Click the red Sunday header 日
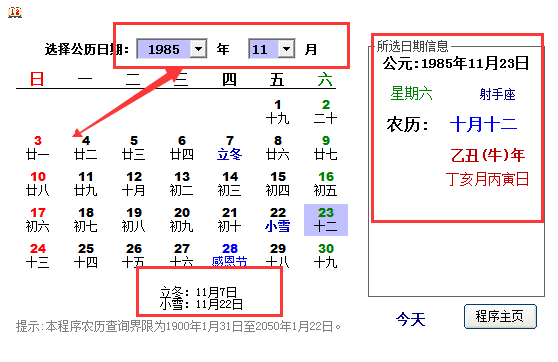The image size is (558, 362). click(x=37, y=79)
